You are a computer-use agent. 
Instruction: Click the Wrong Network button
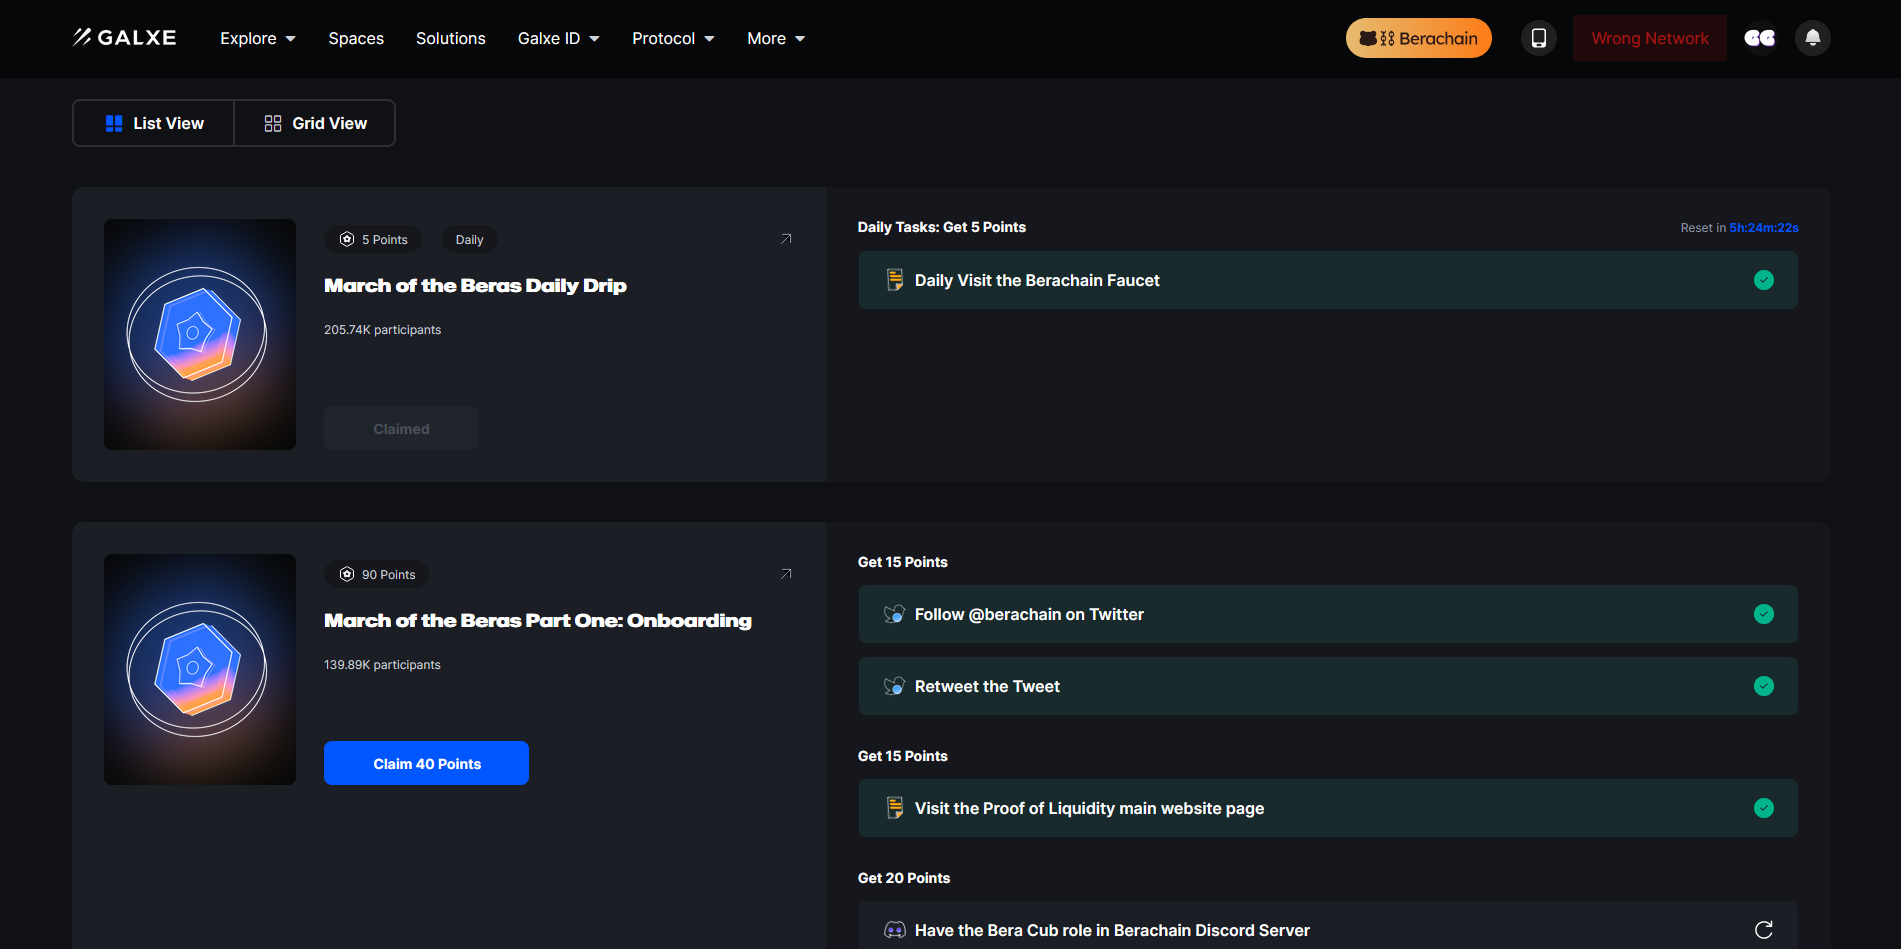click(1649, 38)
